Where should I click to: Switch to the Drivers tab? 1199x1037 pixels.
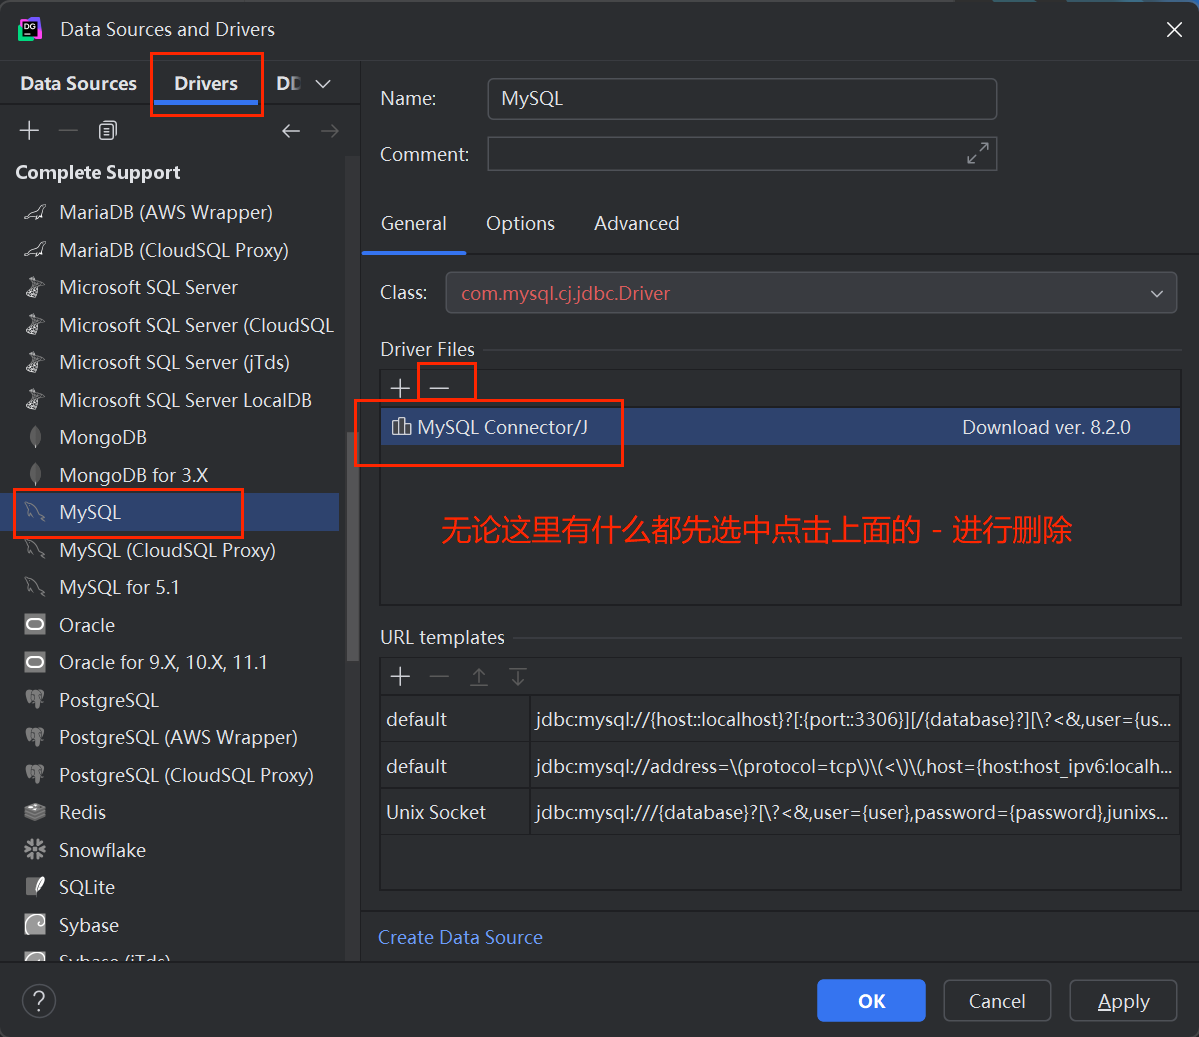coord(206,83)
